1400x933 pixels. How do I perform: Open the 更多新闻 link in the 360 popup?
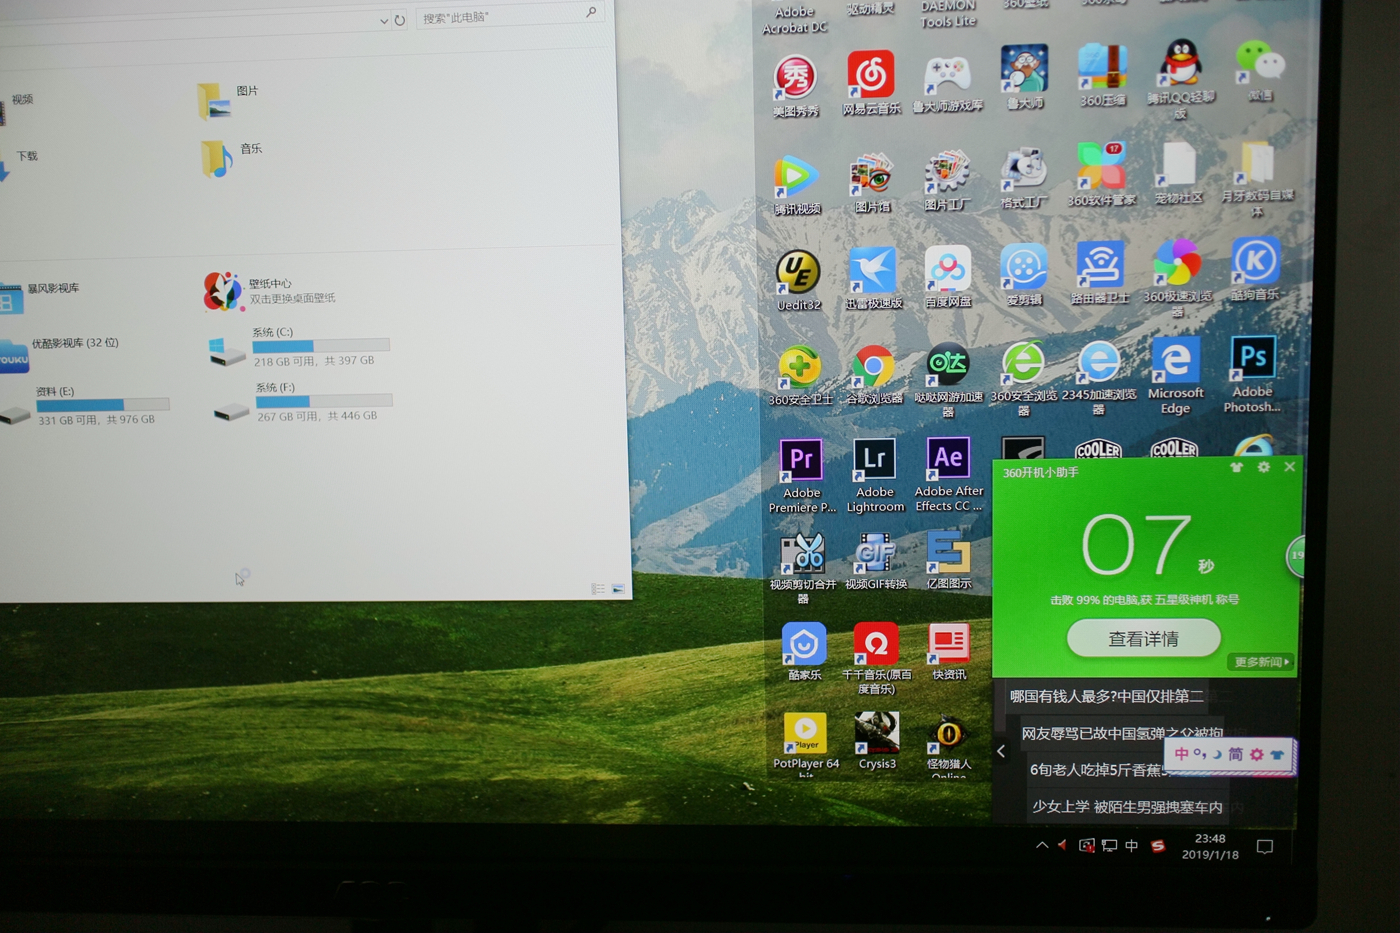1261,662
